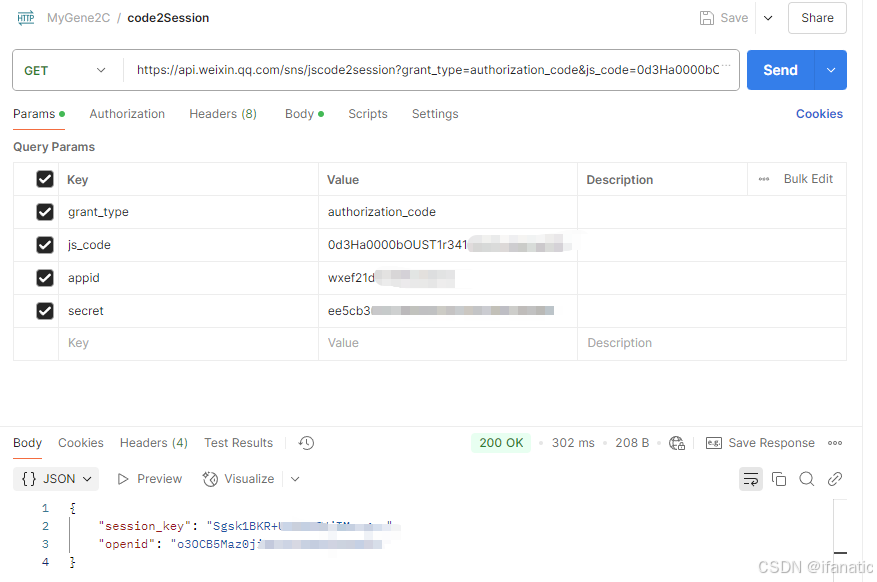Click the 208 B response size
877x582 pixels.
(632, 443)
